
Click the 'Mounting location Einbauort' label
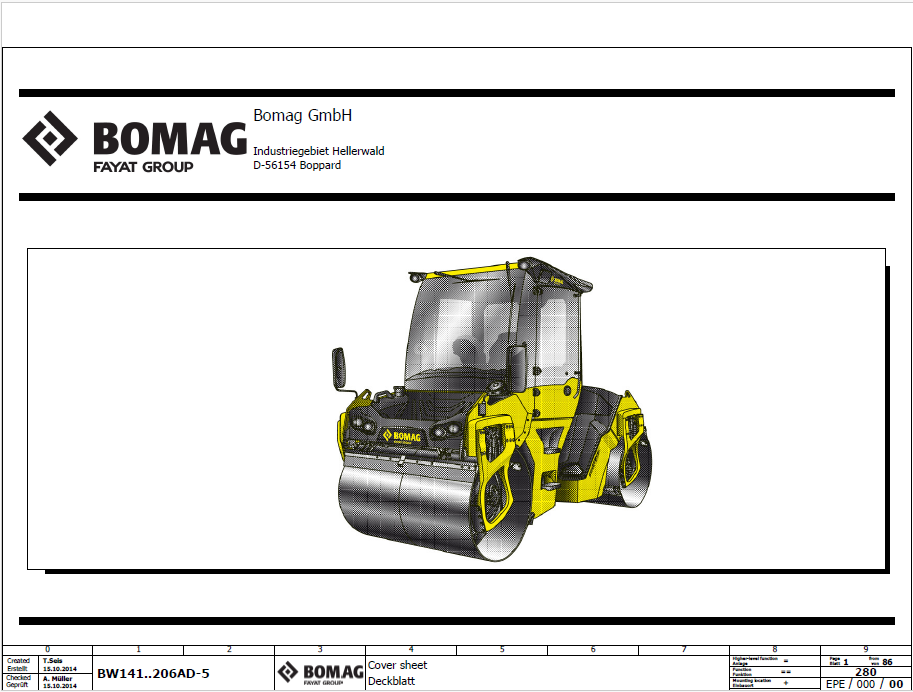(x=752, y=683)
